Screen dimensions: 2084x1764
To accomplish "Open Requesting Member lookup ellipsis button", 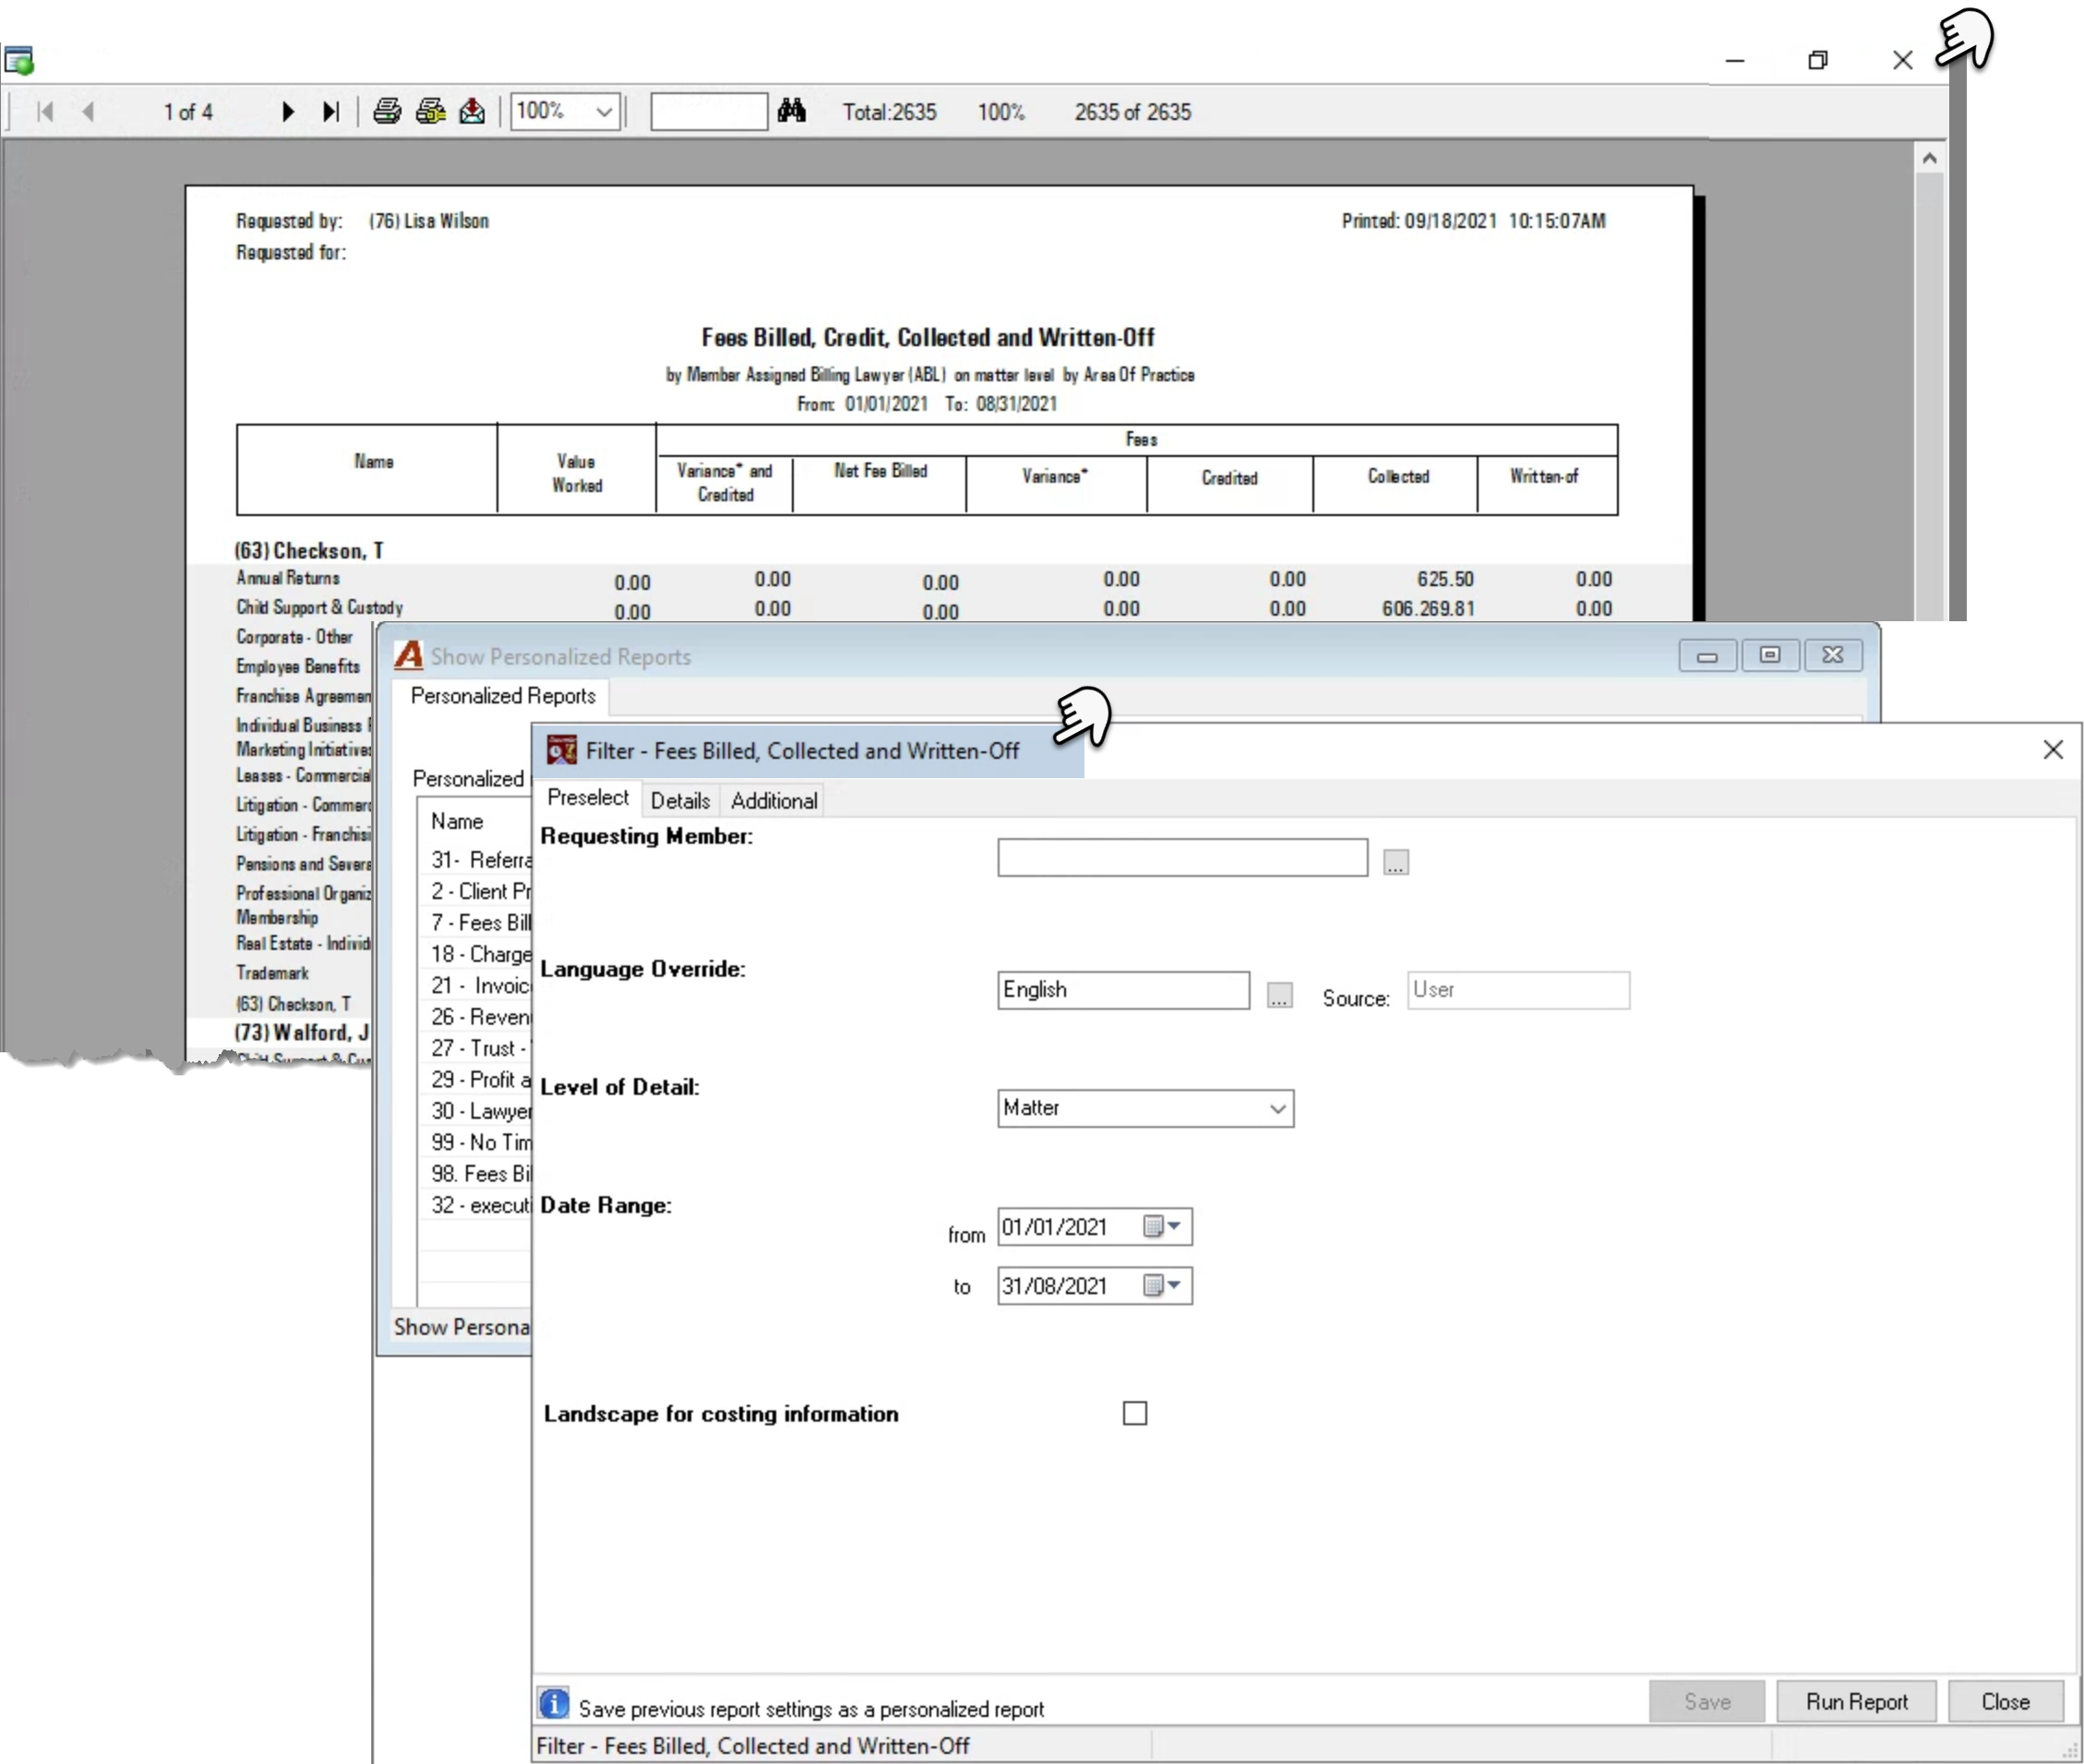I will pyautogui.click(x=1396, y=862).
